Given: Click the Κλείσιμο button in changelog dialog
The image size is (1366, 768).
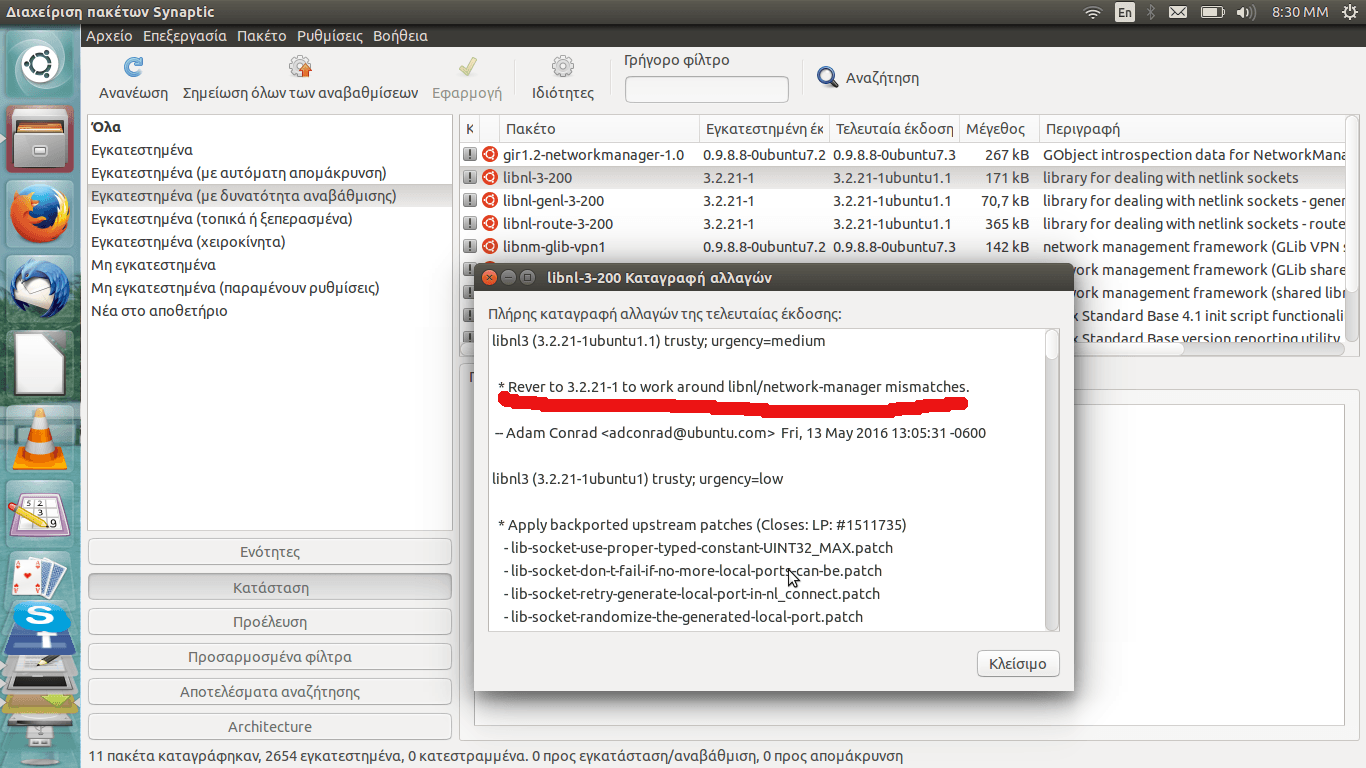Looking at the screenshot, I should (x=1017, y=664).
